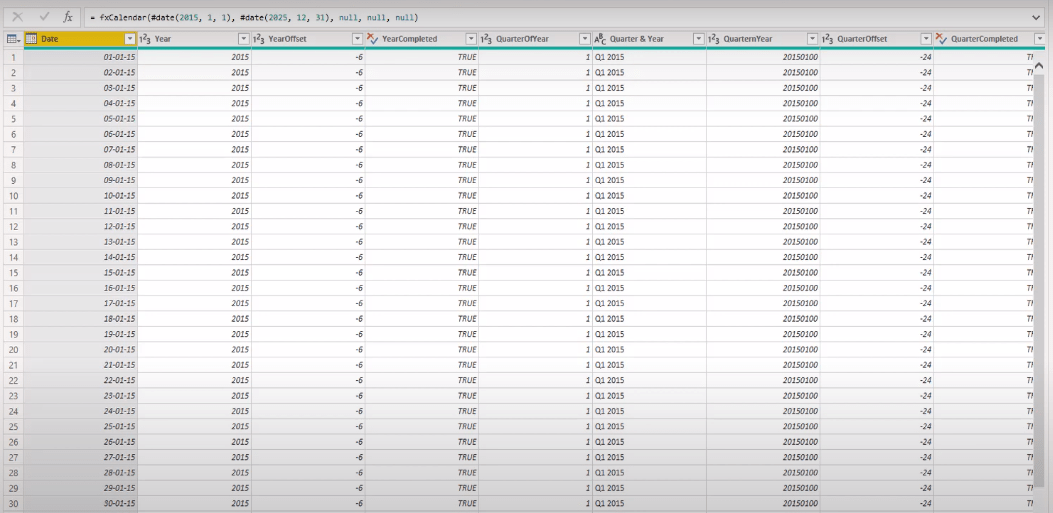Click the YearCompleted TRUE cell in row 28
Screen dimensions: 1053x513
pos(422,473)
